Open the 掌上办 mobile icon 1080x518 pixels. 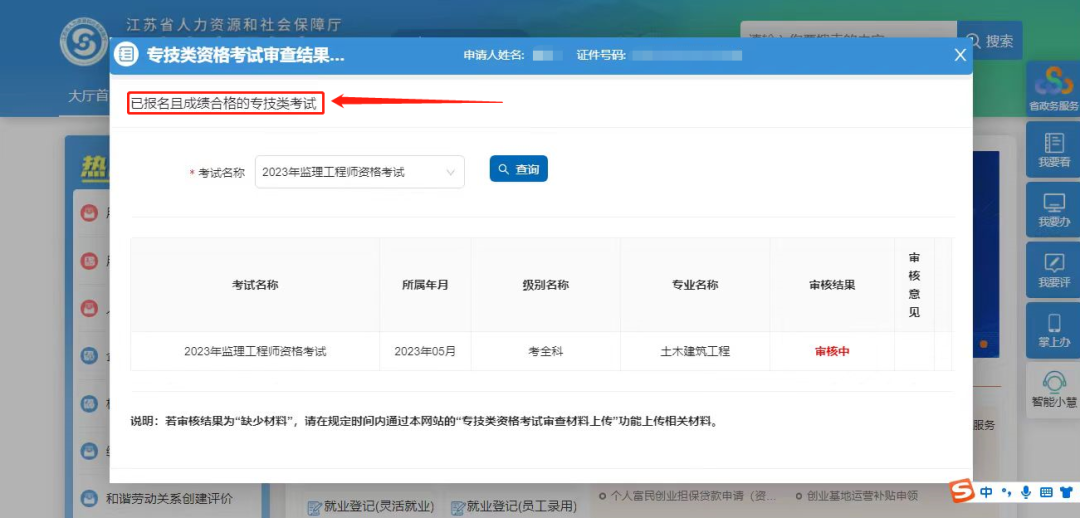[x=1053, y=330]
